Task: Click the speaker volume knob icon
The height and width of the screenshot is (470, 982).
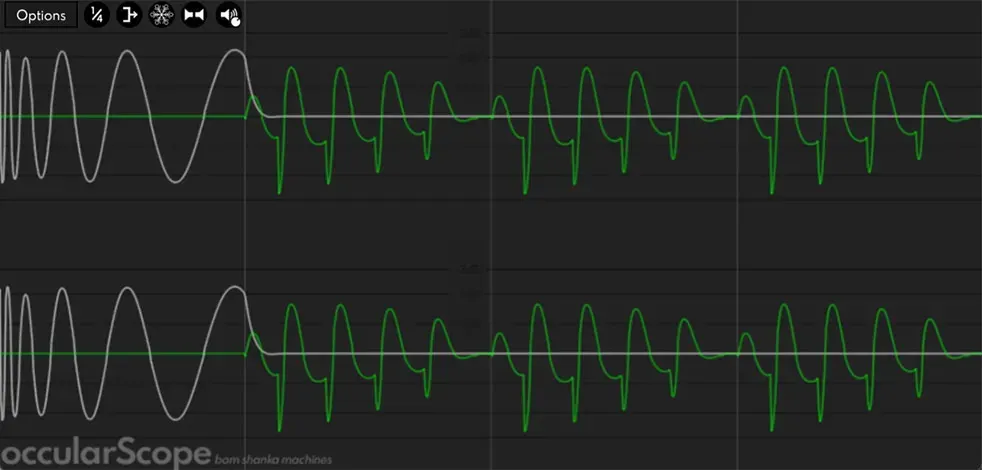Action: (x=229, y=15)
